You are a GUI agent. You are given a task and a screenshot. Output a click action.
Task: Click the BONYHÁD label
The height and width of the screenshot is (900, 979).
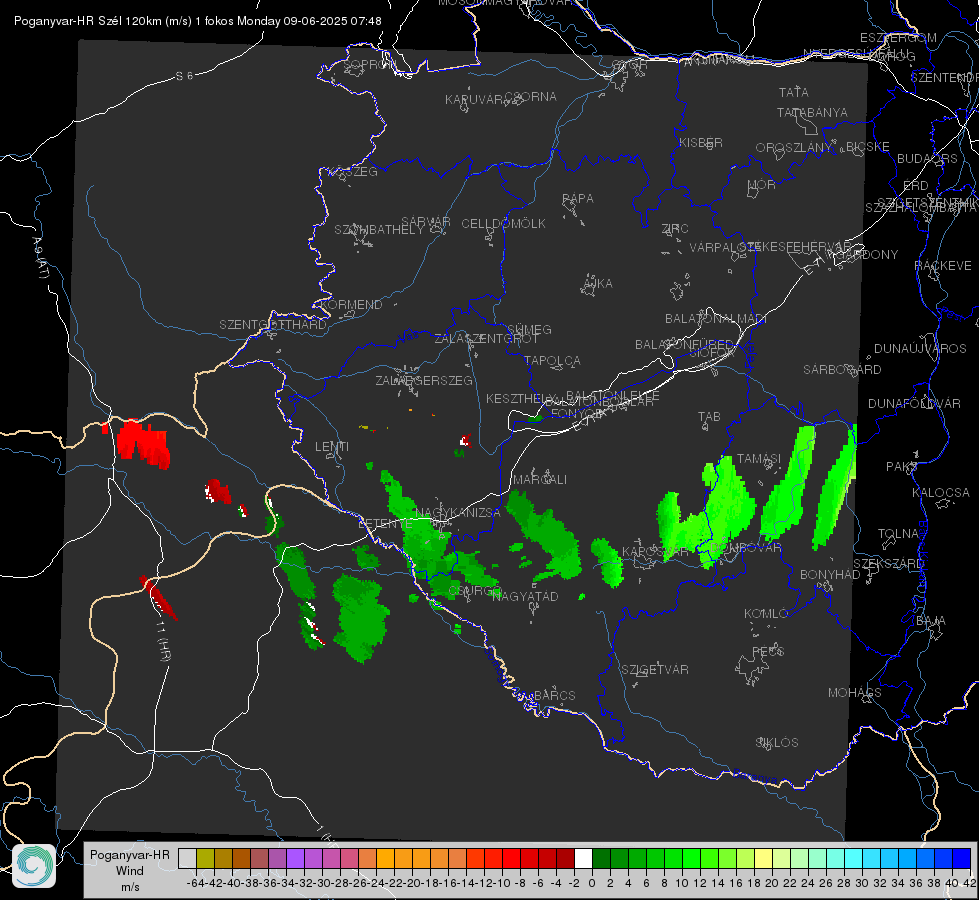(x=830, y=575)
